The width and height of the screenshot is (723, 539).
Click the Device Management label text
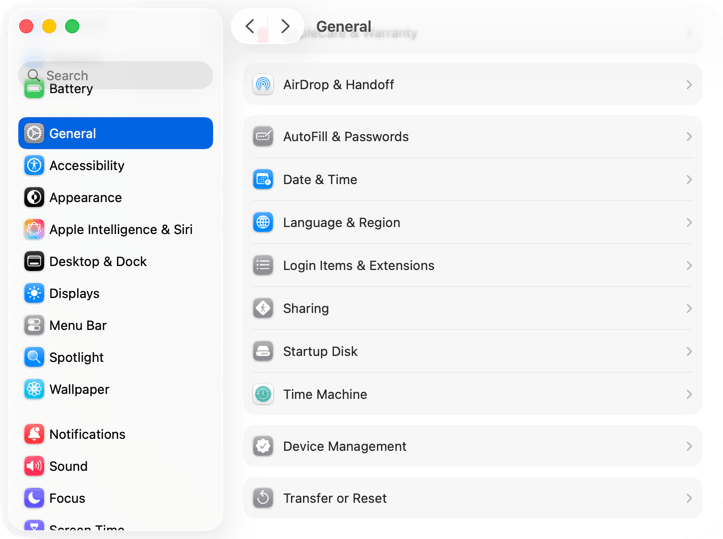(x=344, y=446)
